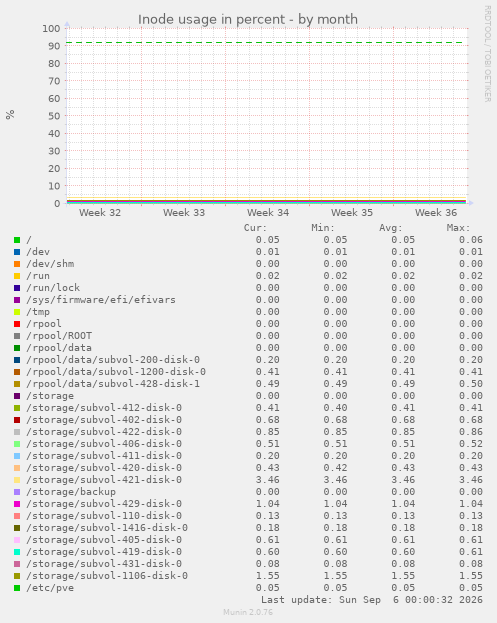
Task: Click /storage/subvol-1416-disk-0 label
Action: tap(107, 528)
